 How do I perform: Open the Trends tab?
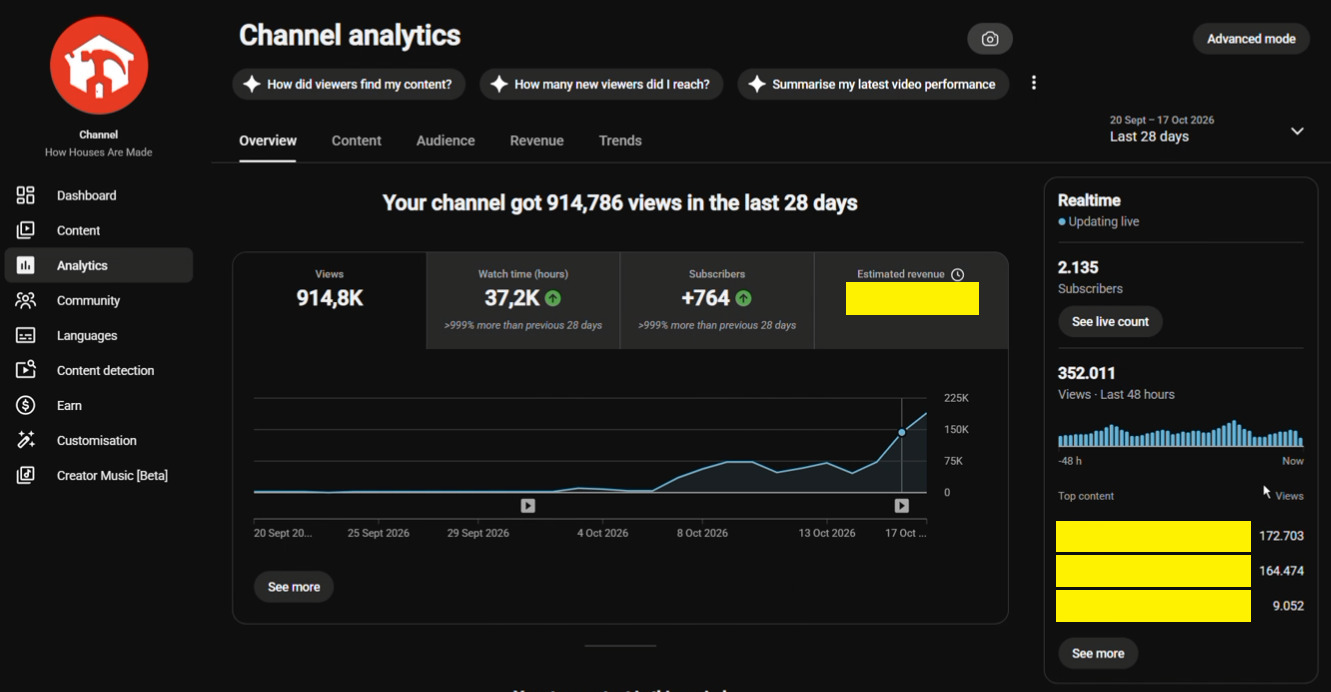620,141
